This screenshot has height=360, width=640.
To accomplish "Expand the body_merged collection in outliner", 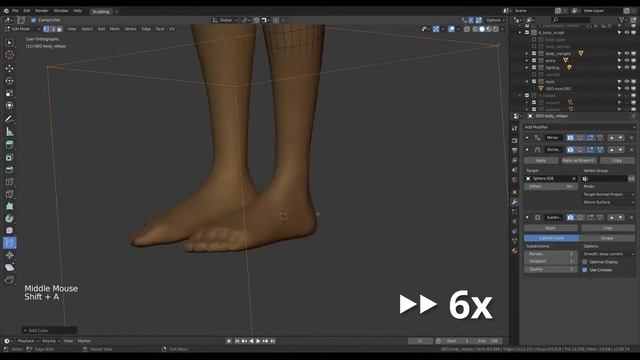I will pyautogui.click(x=527, y=53).
